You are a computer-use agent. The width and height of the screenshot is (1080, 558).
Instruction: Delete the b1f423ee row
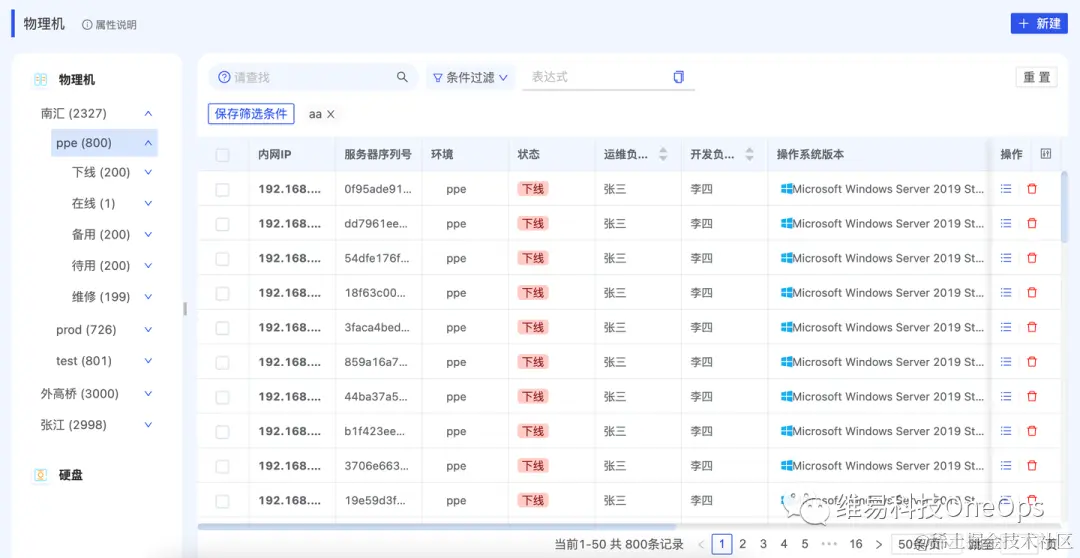pyautogui.click(x=1032, y=431)
